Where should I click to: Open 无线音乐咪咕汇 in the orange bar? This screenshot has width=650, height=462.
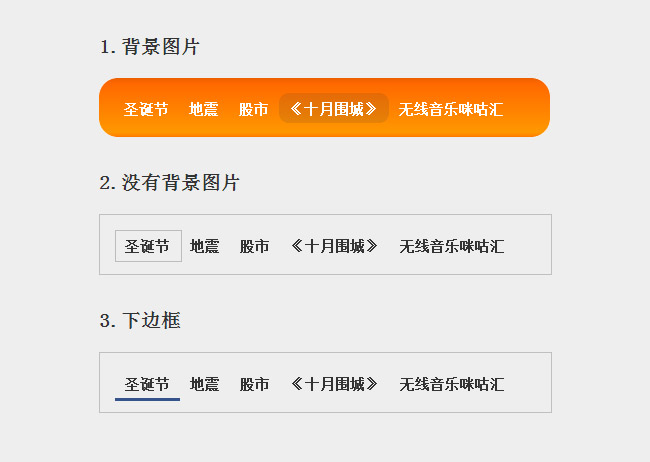coord(450,109)
